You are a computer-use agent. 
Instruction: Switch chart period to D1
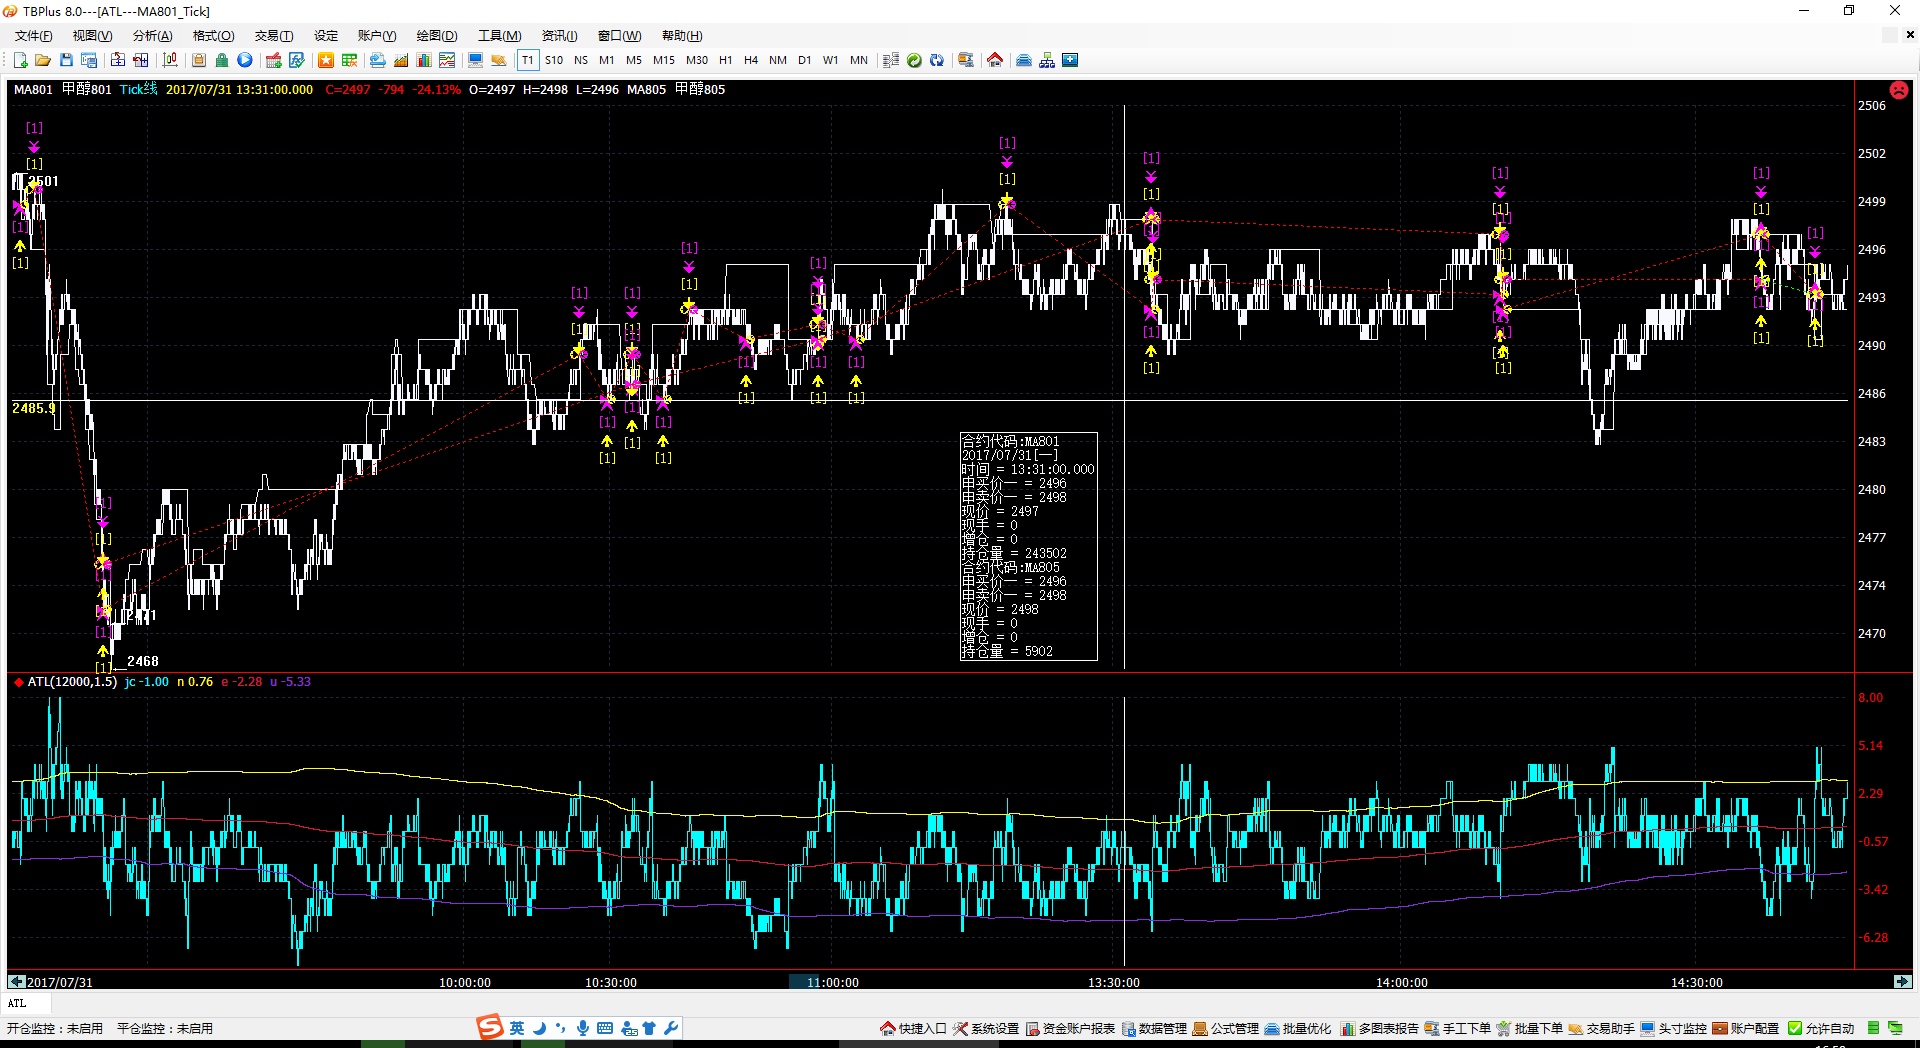coord(805,60)
